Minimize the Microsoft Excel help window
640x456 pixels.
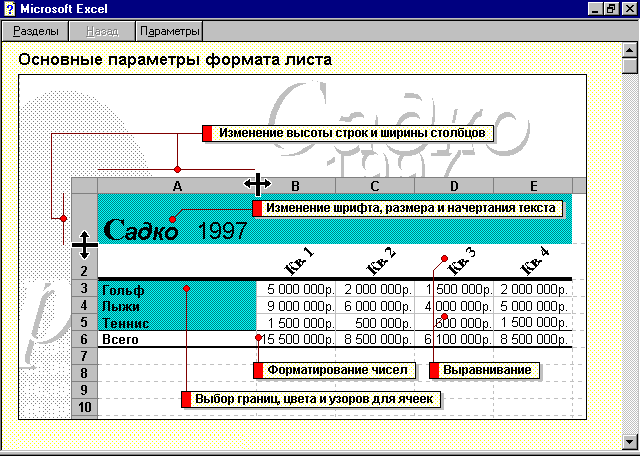596,9
